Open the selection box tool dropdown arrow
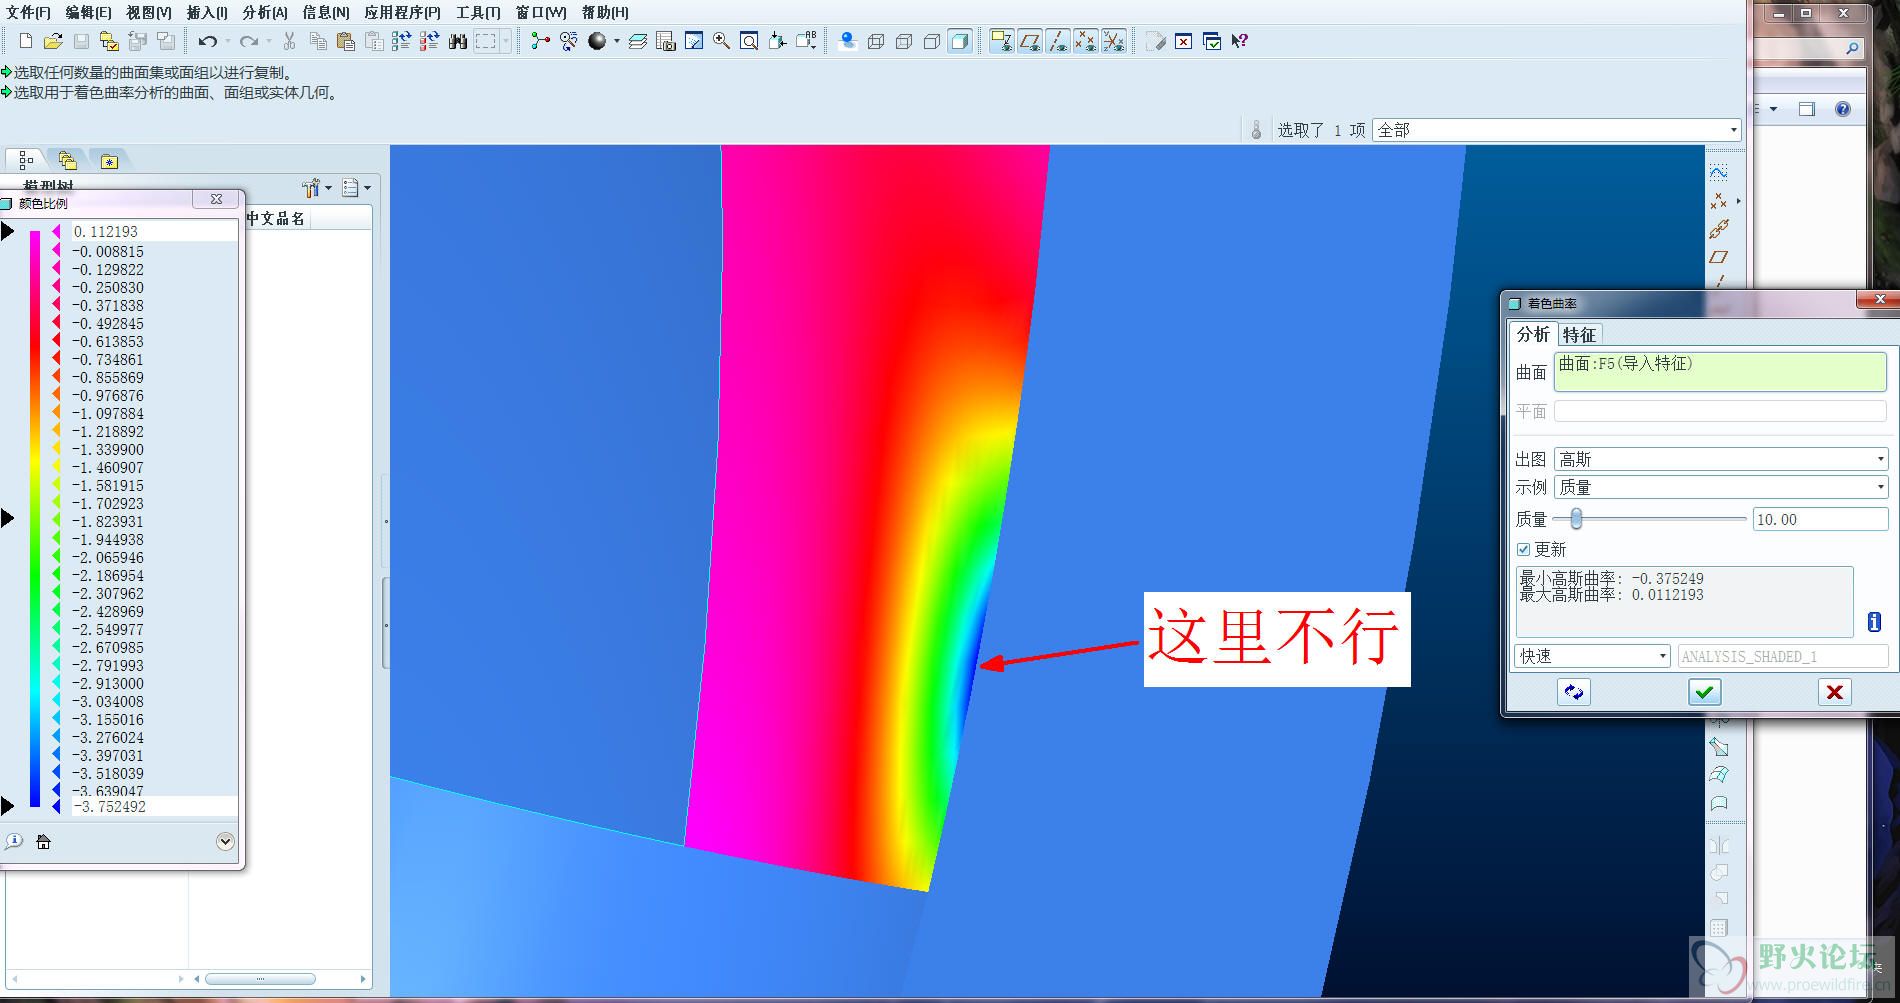 tap(506, 41)
